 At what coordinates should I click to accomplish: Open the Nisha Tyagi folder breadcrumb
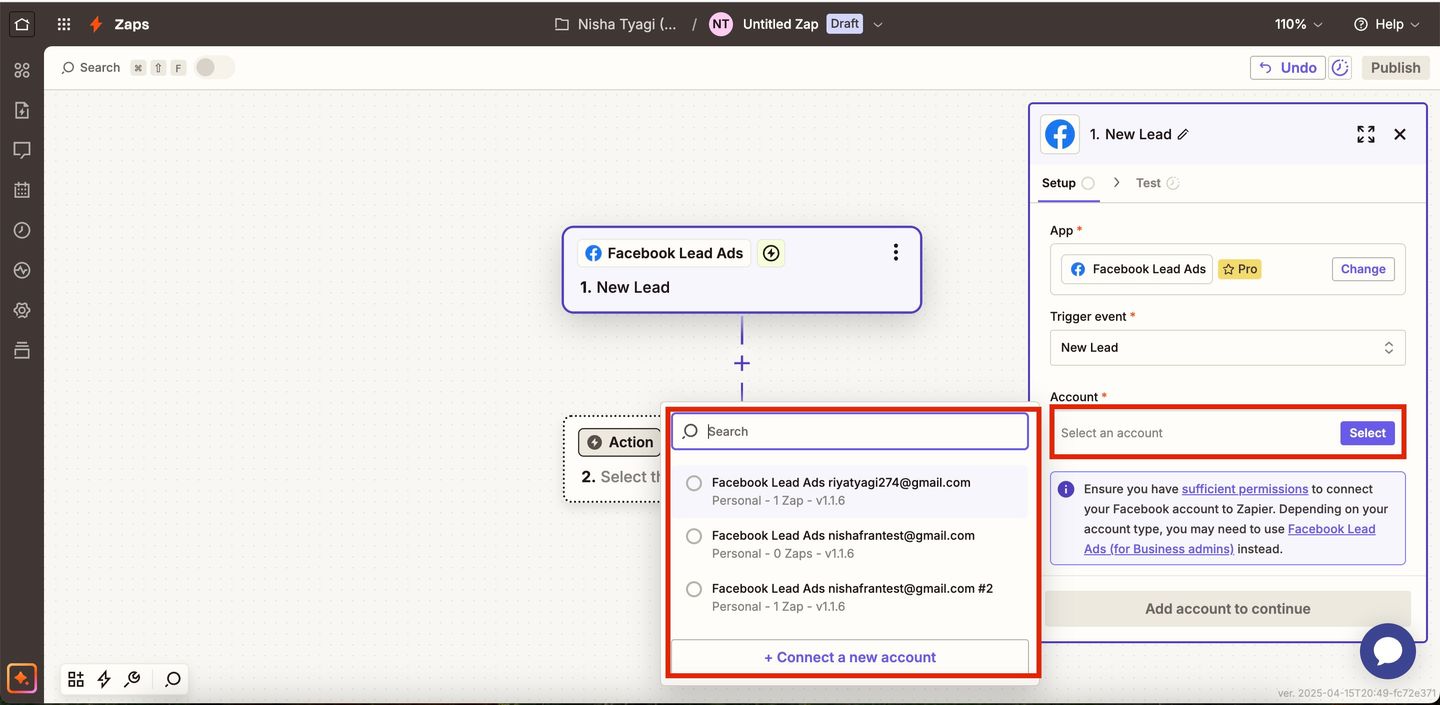(617, 24)
